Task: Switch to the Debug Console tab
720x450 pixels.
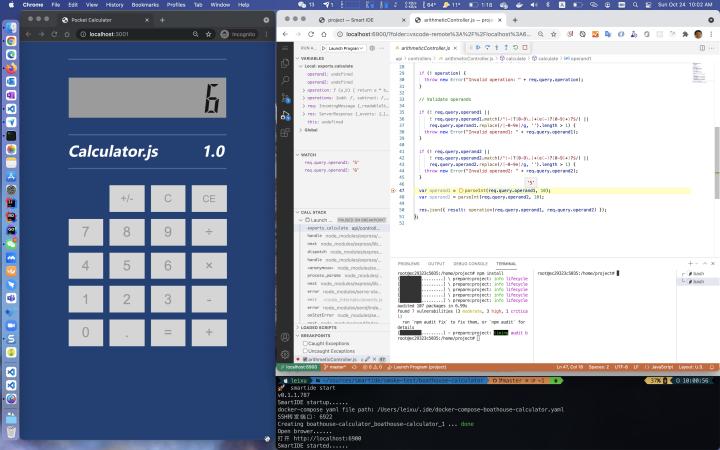Action: click(x=470, y=263)
